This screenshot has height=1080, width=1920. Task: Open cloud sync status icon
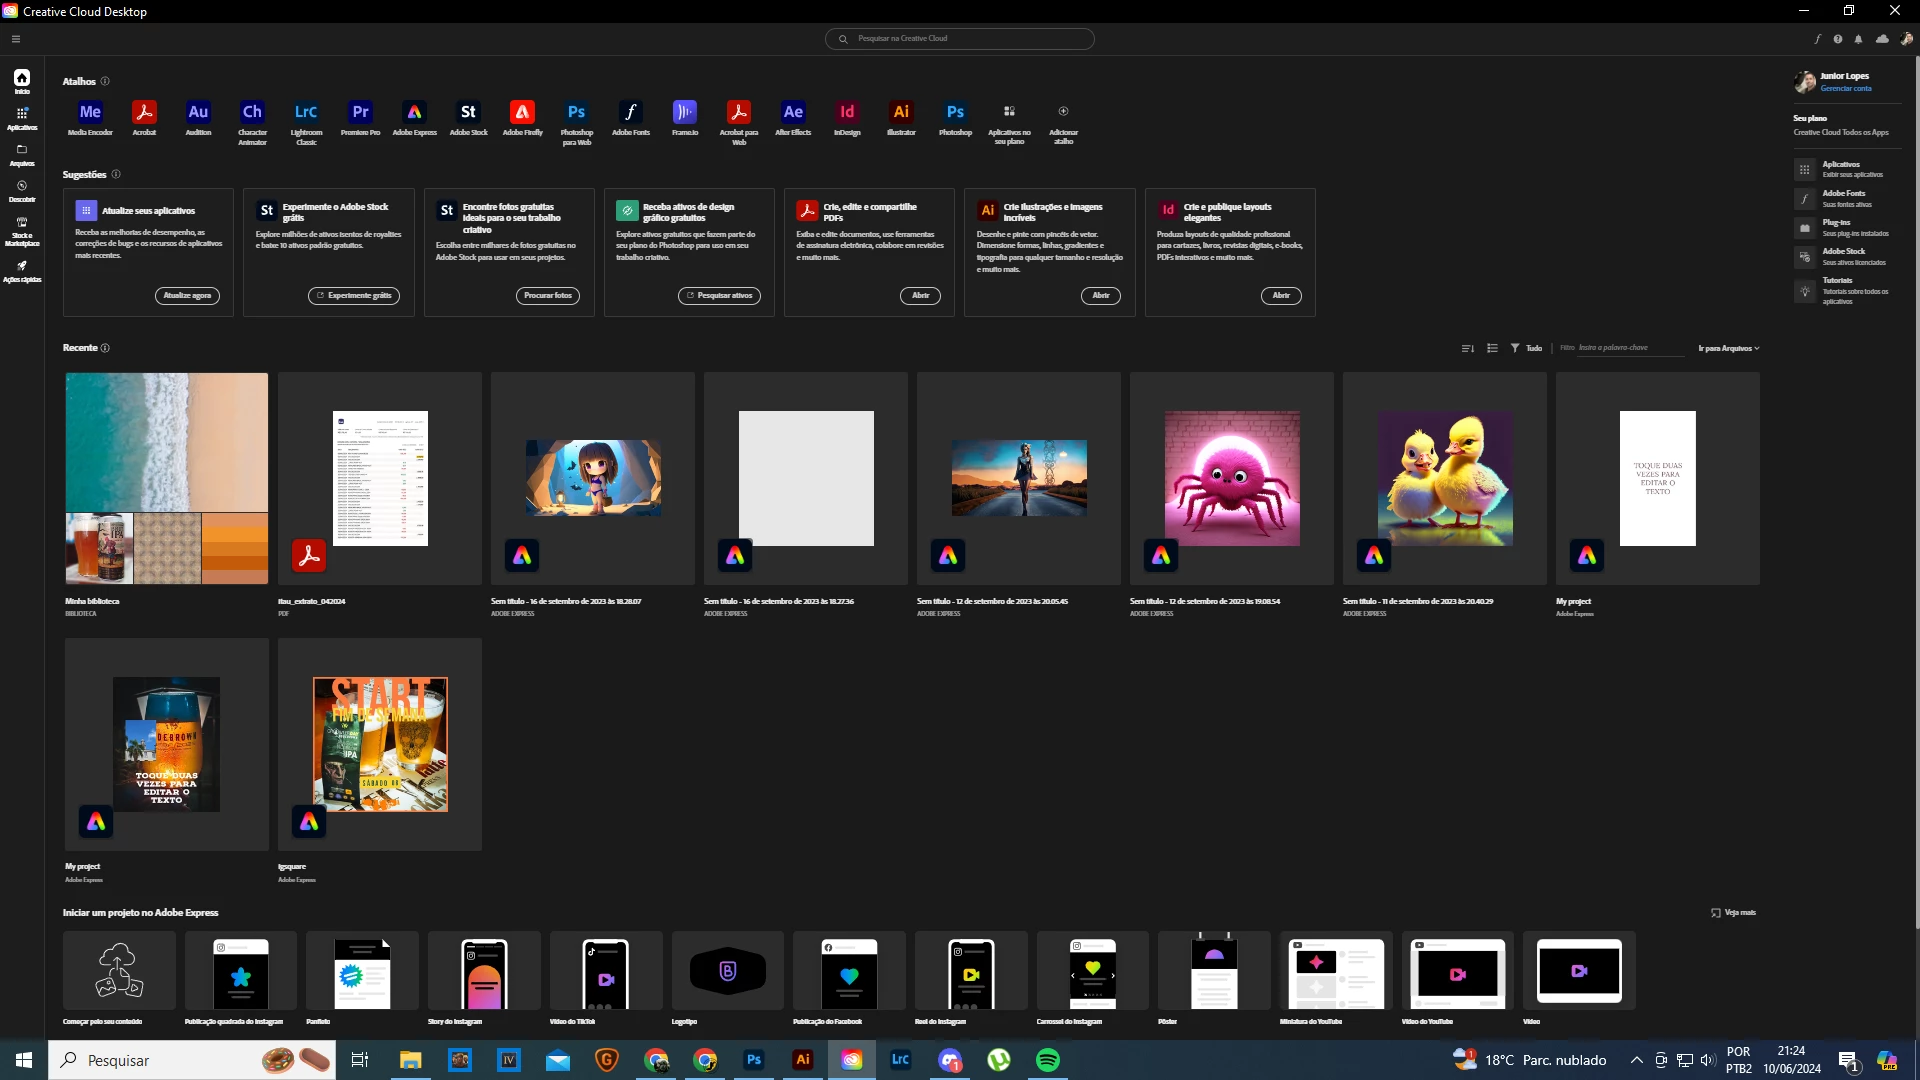(x=1882, y=39)
